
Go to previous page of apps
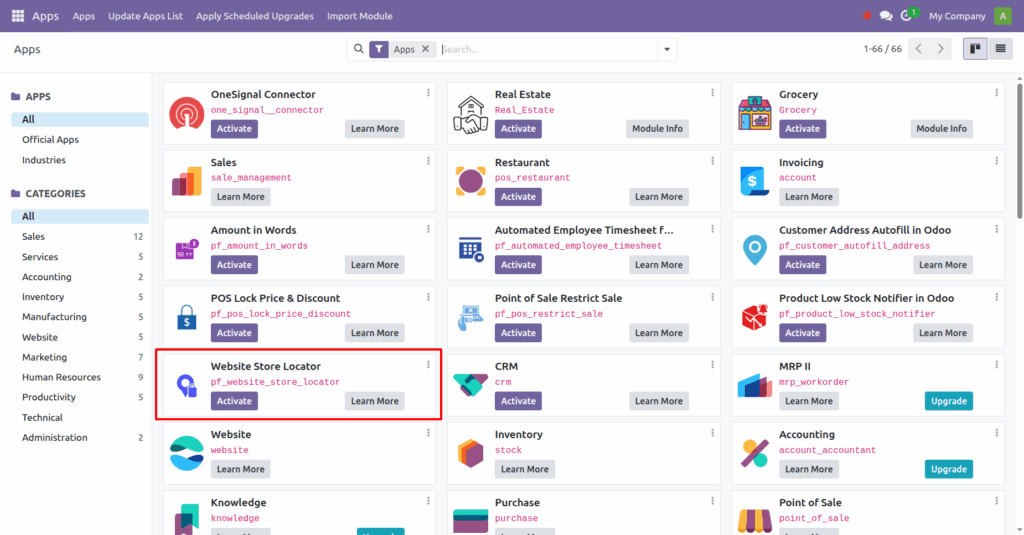(x=918, y=49)
